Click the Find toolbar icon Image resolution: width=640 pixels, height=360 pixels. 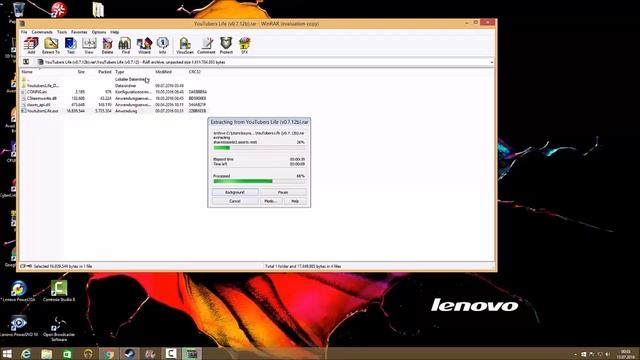coord(125,45)
